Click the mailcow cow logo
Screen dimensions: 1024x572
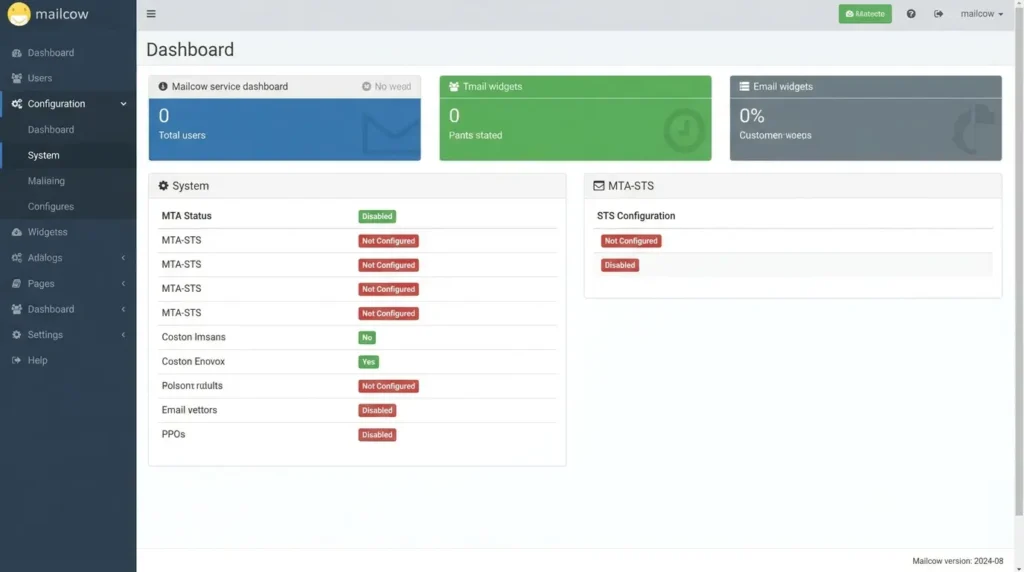pos(19,14)
